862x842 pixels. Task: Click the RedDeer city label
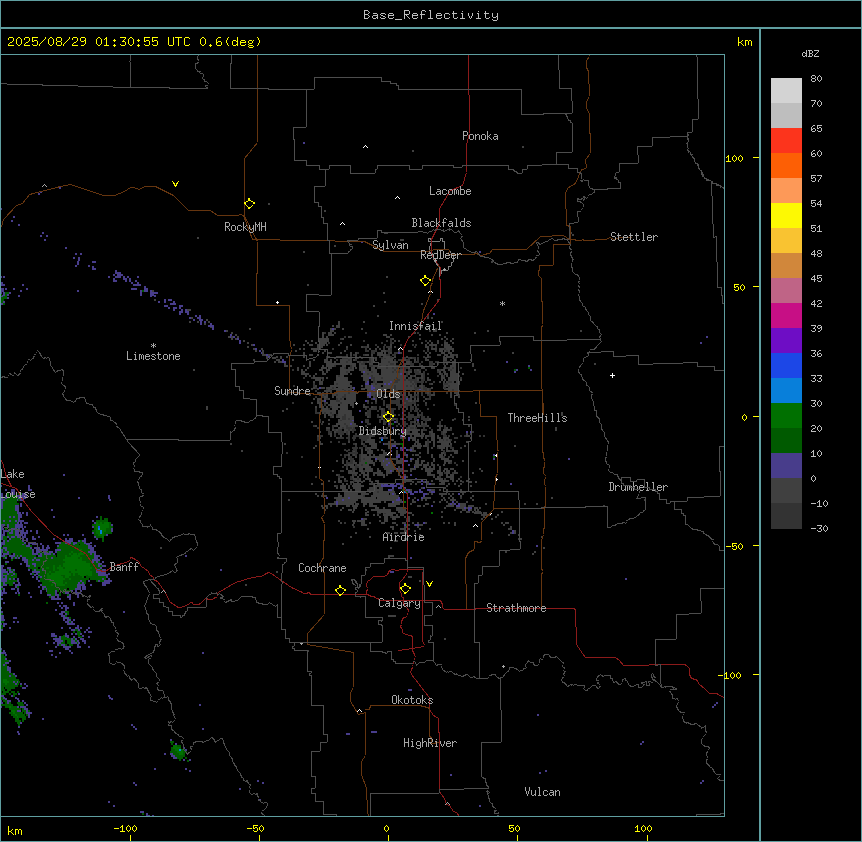[x=440, y=255]
